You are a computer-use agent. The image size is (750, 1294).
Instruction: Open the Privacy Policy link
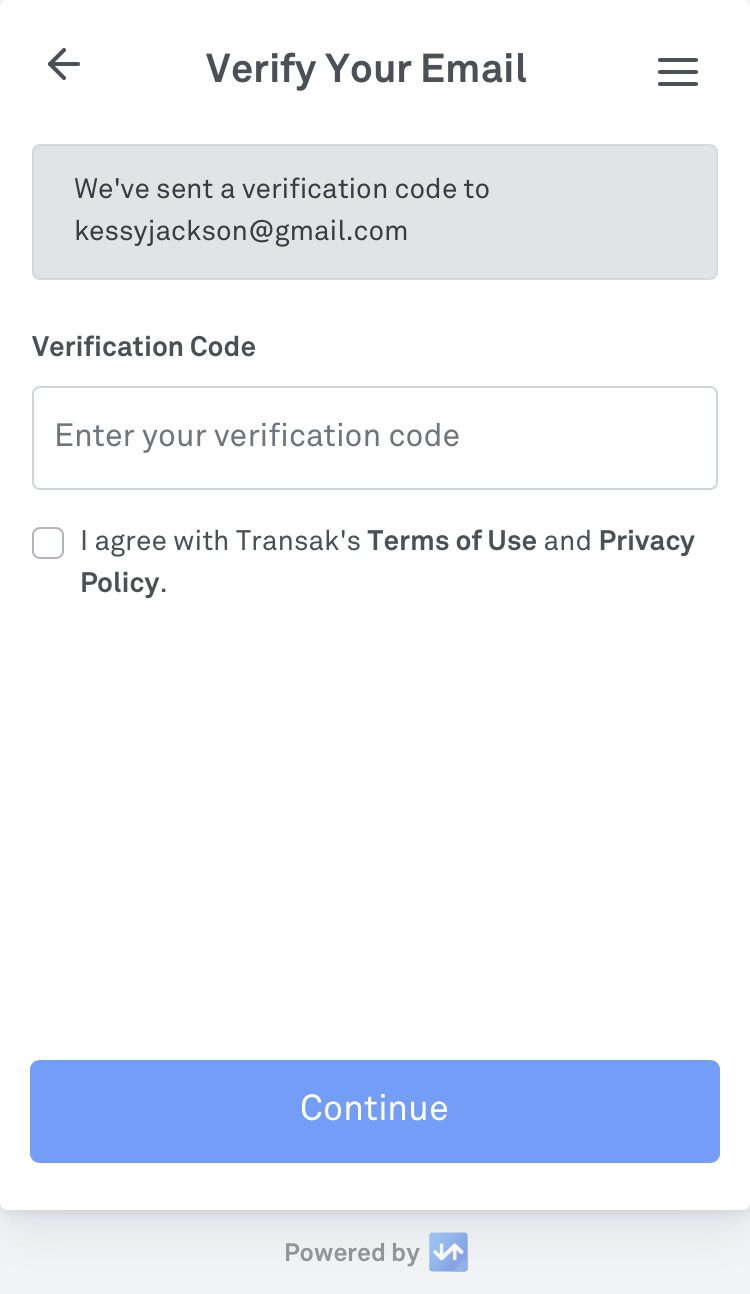[646, 541]
